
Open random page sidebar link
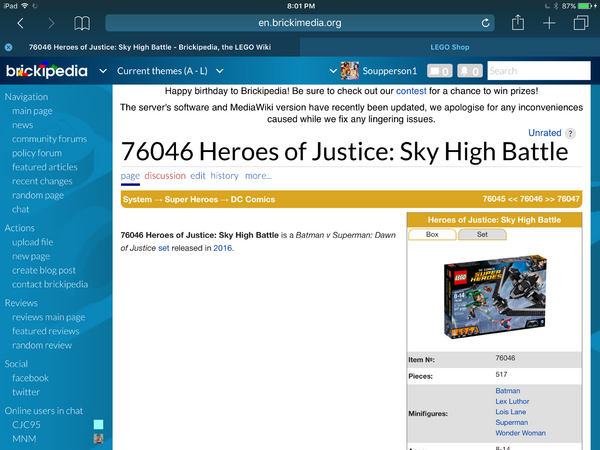click(x=38, y=196)
